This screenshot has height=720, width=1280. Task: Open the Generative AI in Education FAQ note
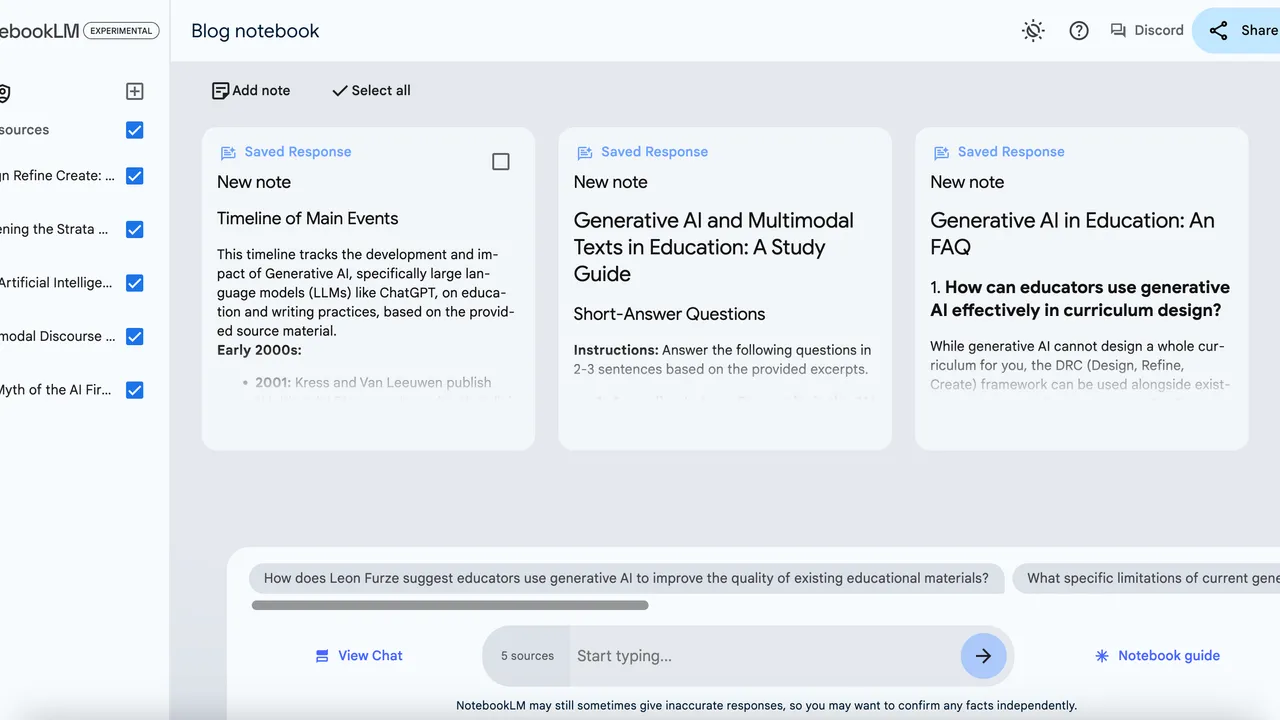tap(1082, 288)
